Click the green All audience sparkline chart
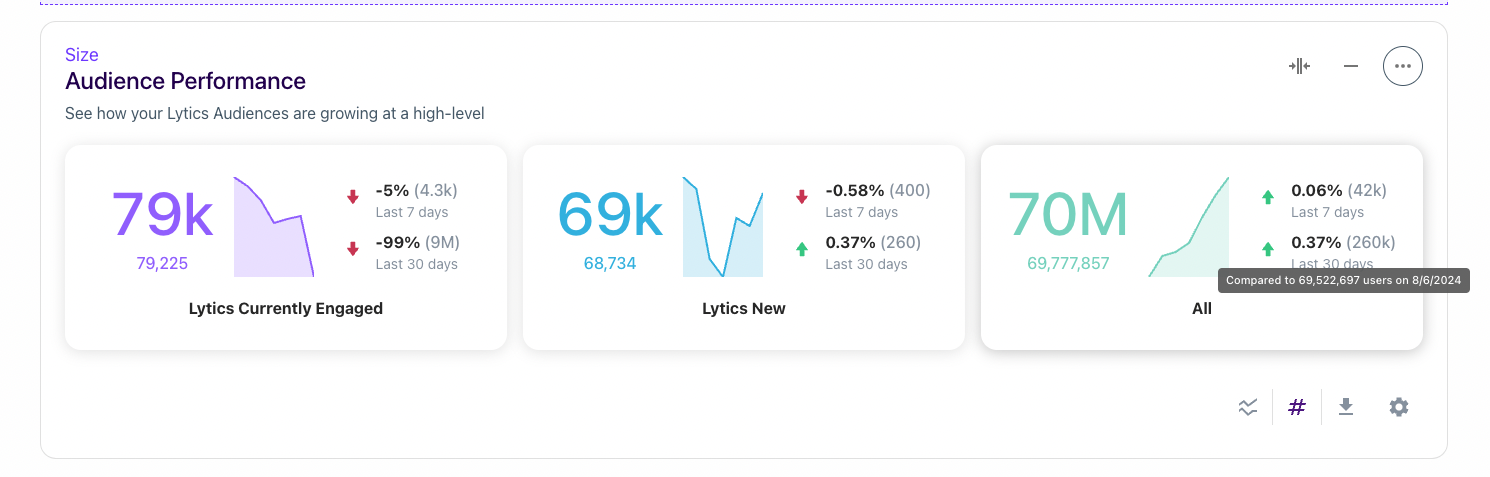 [1189, 227]
